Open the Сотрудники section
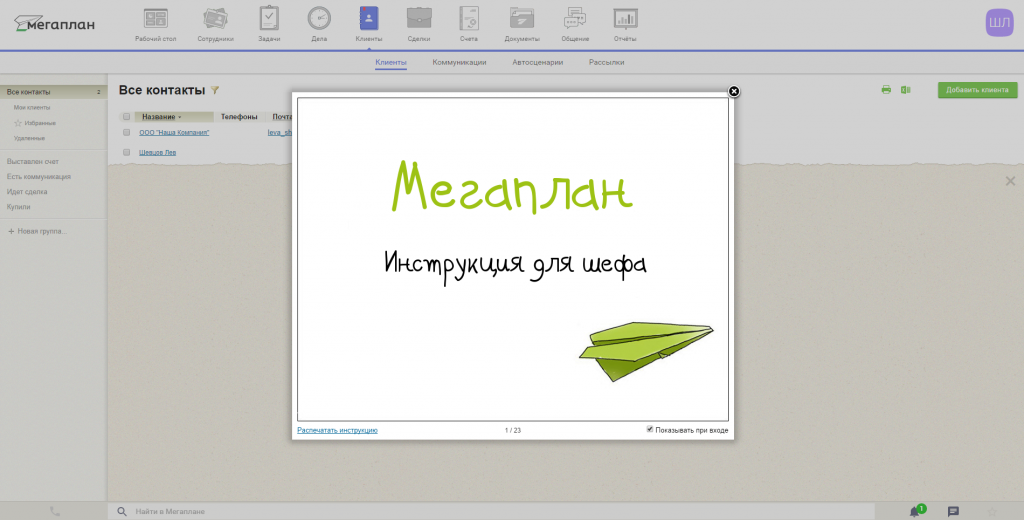The width and height of the screenshot is (1024, 520). pyautogui.click(x=216, y=25)
